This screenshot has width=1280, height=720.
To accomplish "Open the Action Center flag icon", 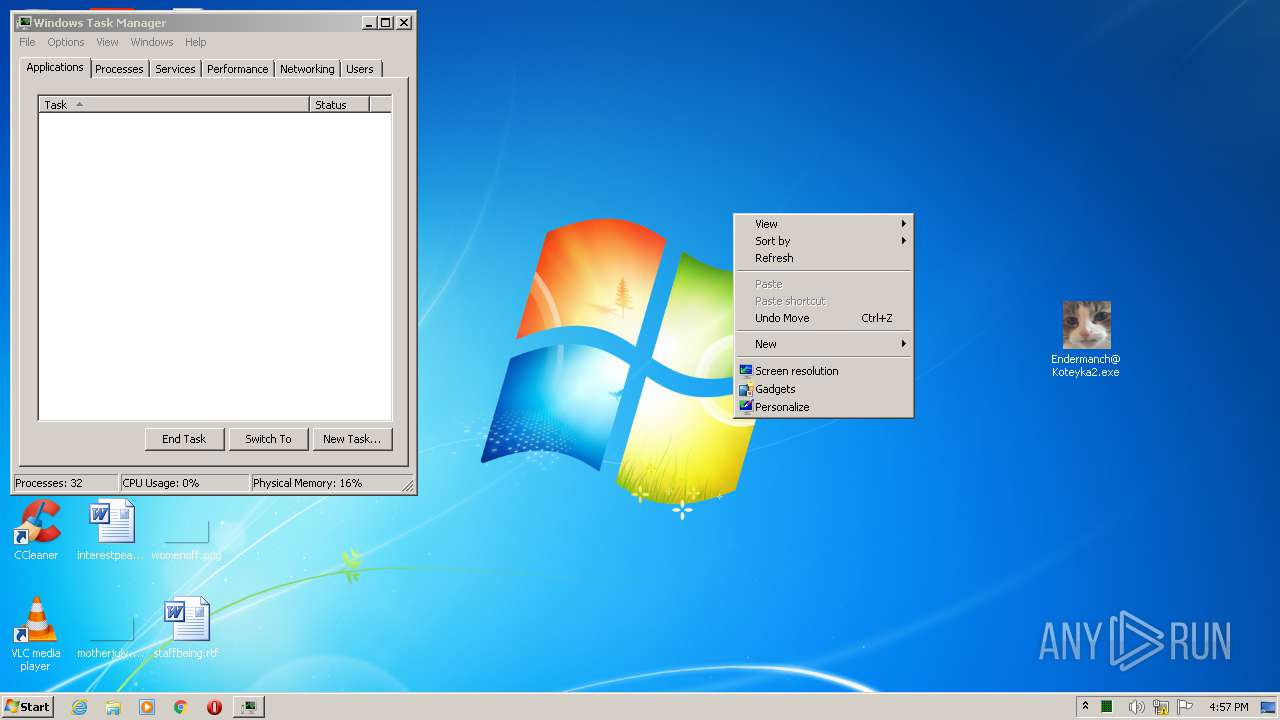I will coord(1185,707).
